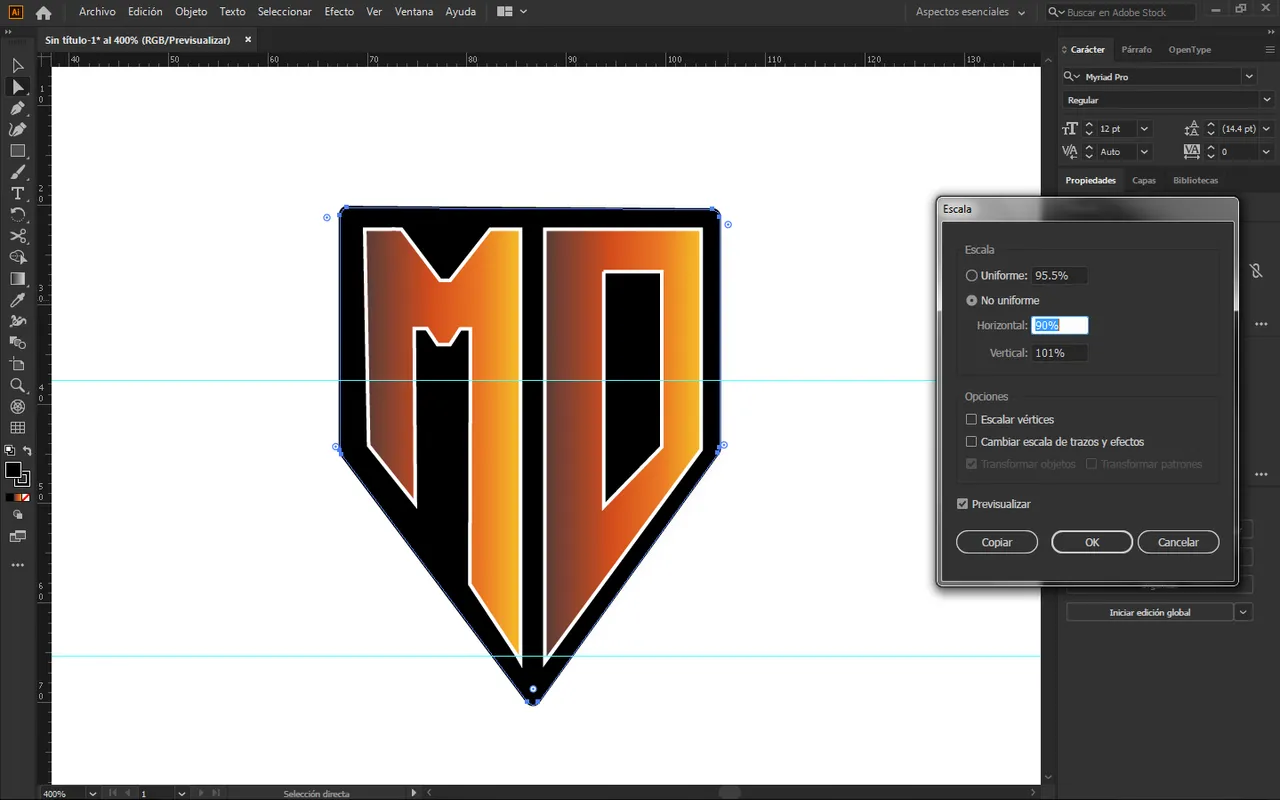The width and height of the screenshot is (1280, 800).
Task: Swap fill and stroke colors
Action: [x=27, y=451]
